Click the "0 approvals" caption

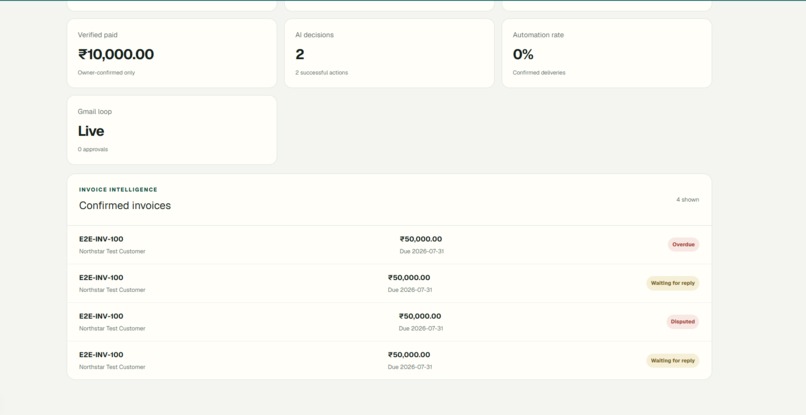93,149
